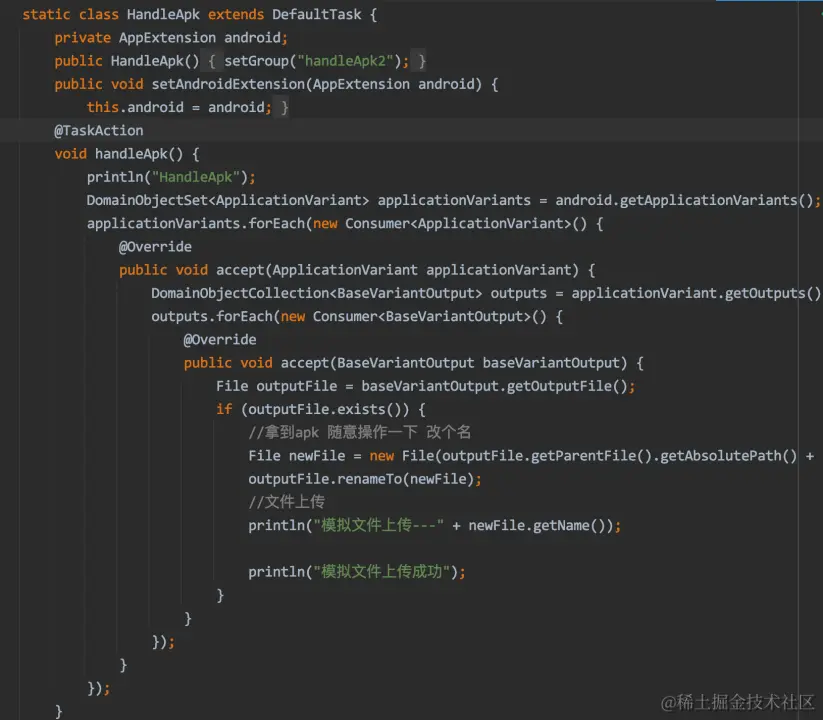This screenshot has width=823, height=720.
Task: Select the 'DefaultTask' superclass name
Action: (x=316, y=15)
